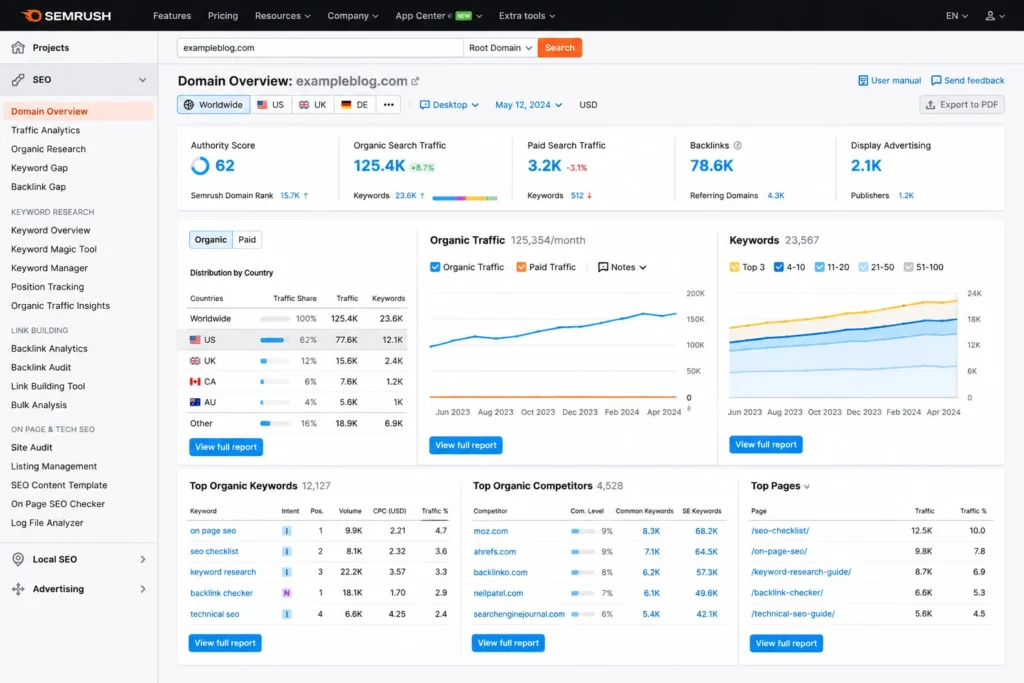Click the DE flag icon in country tabs

346,104
